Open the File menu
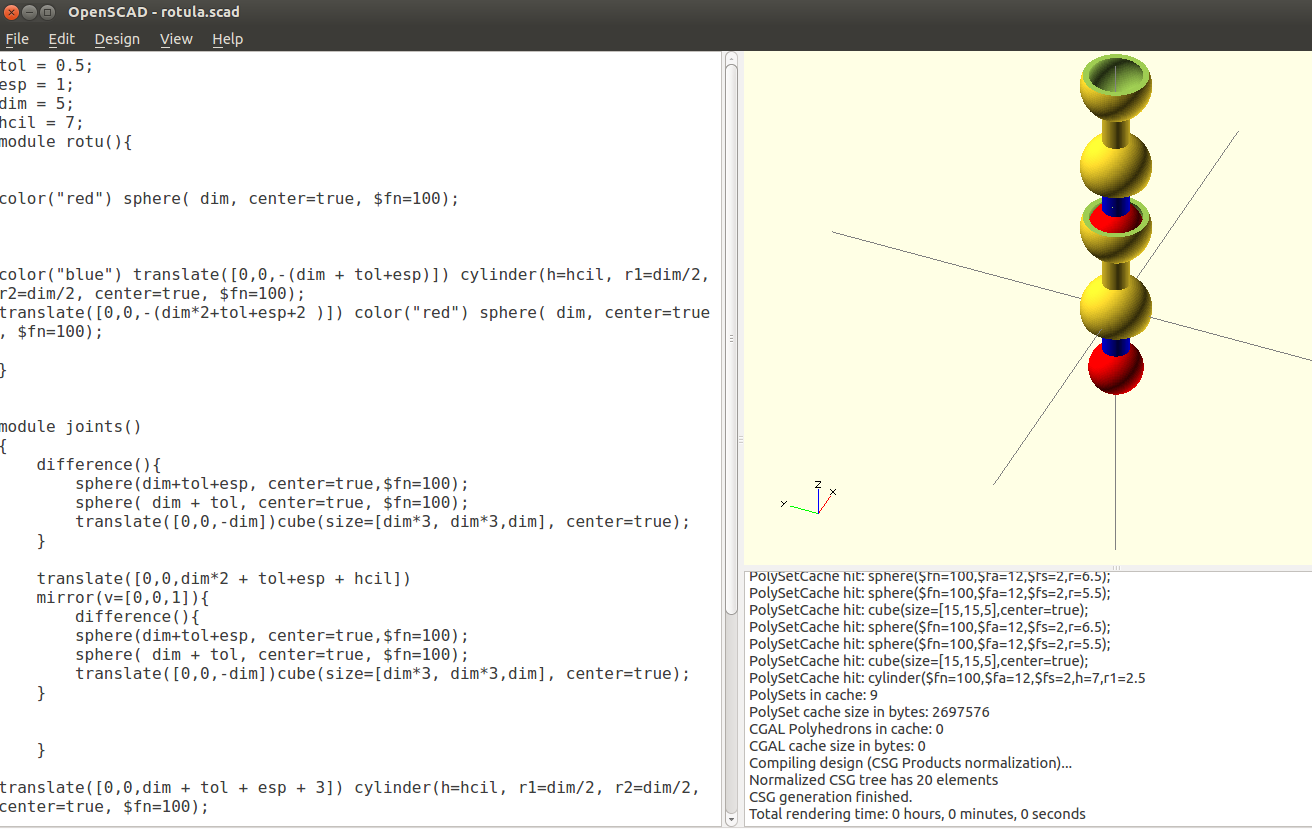1312x829 pixels. pyautogui.click(x=17, y=39)
